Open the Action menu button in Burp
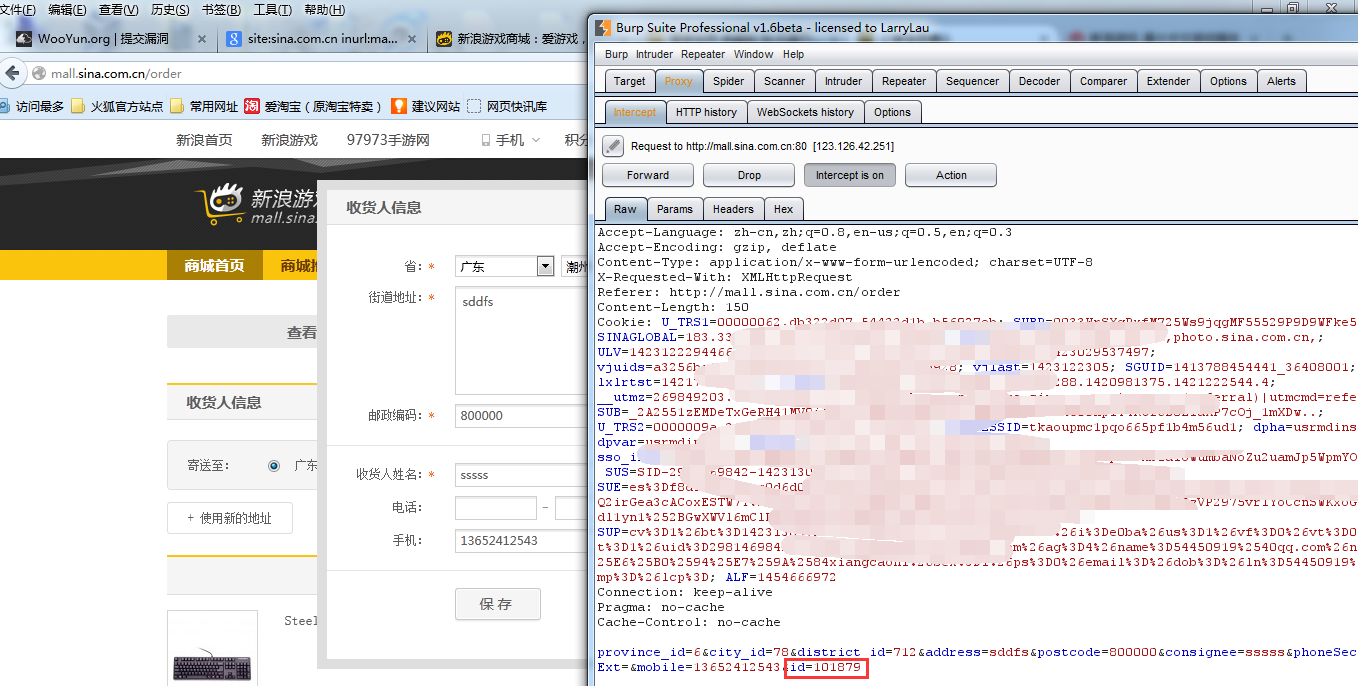The image size is (1358, 686). click(x=951, y=175)
